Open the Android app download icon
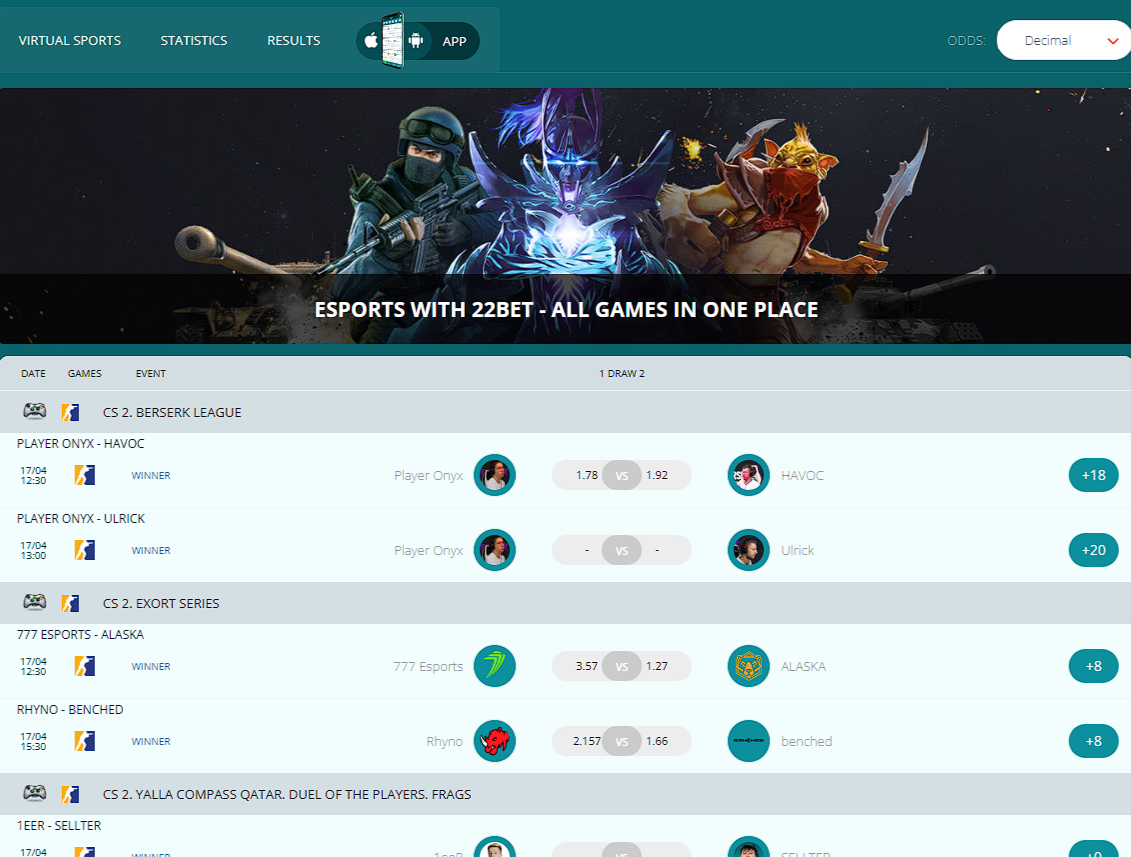Viewport: 1131px width, 857px height. [x=415, y=40]
